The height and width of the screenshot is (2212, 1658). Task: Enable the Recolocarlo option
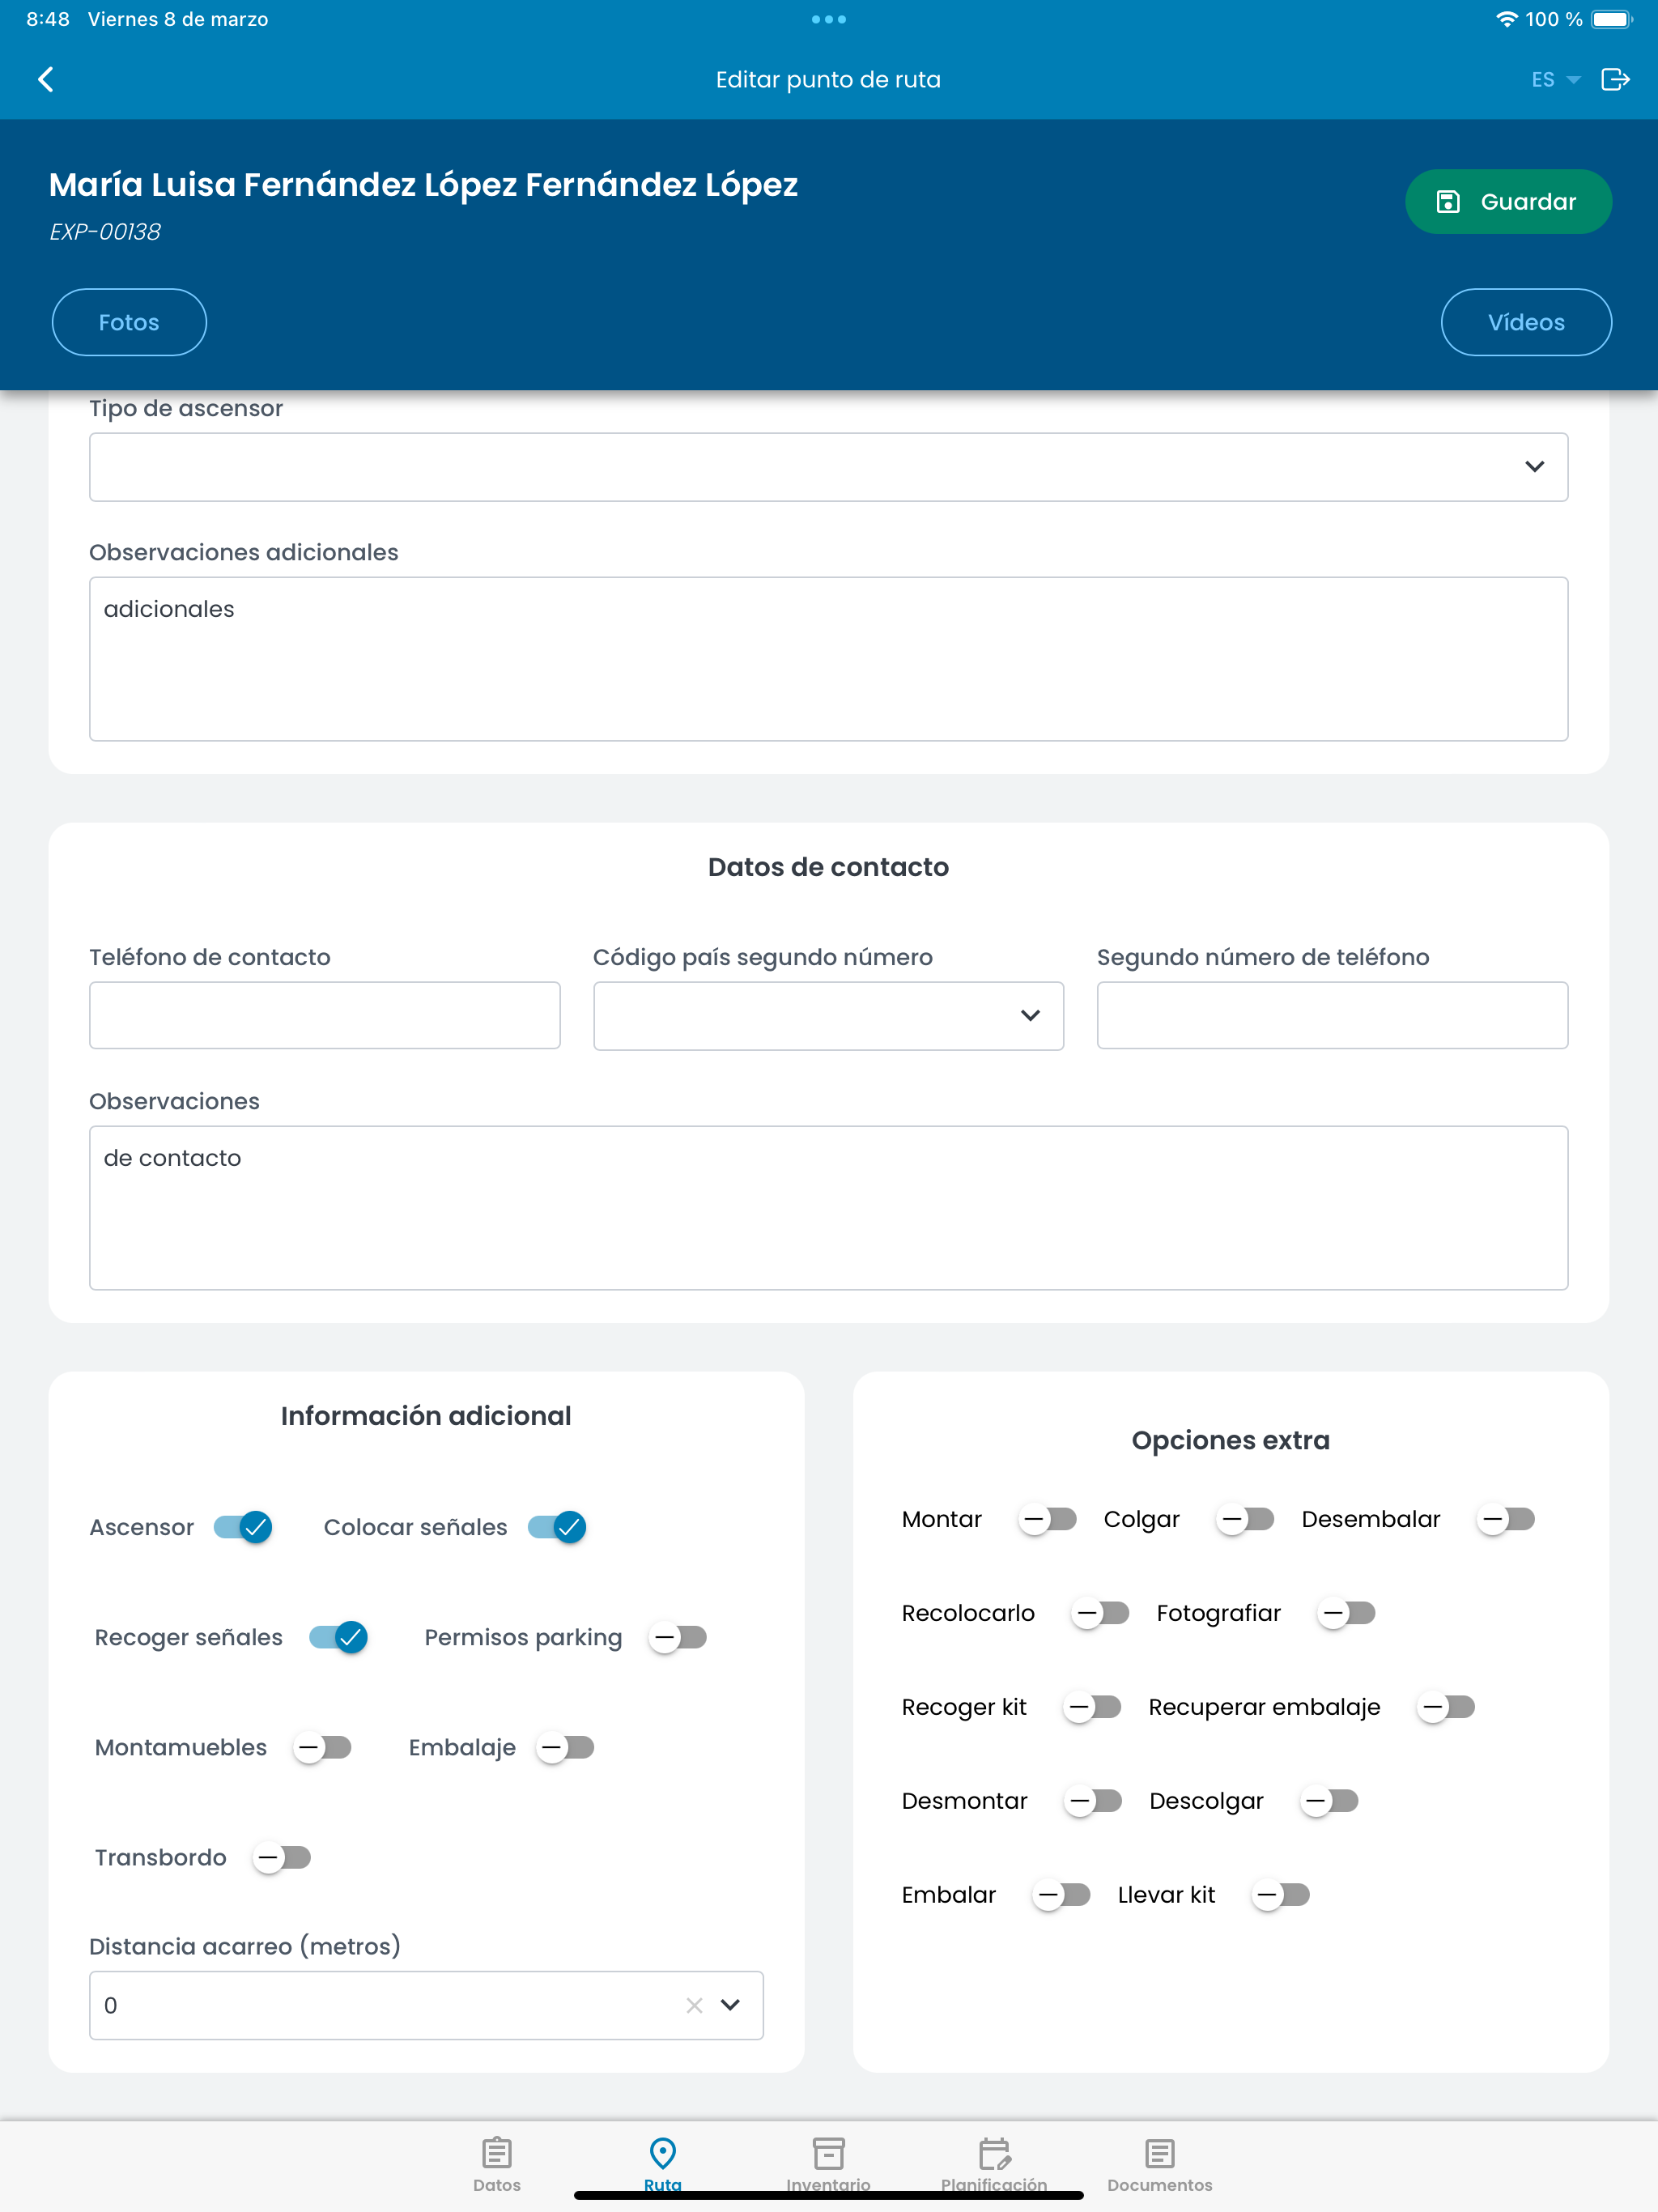click(x=1100, y=1613)
